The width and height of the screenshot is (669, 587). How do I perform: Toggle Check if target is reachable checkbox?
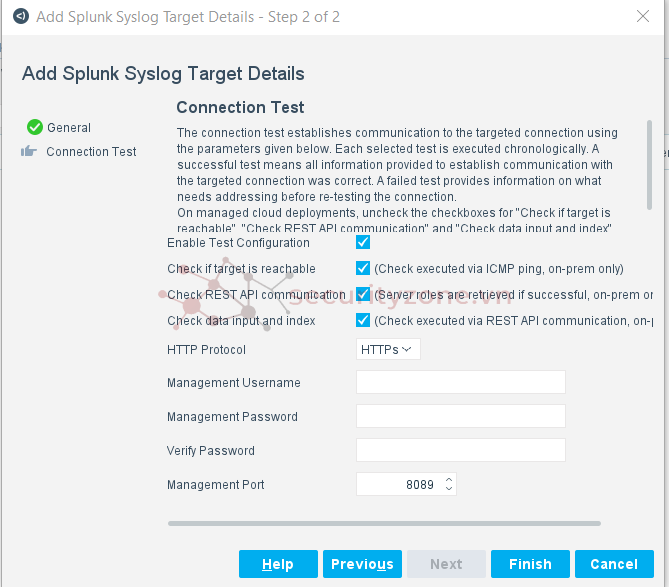[363, 268]
